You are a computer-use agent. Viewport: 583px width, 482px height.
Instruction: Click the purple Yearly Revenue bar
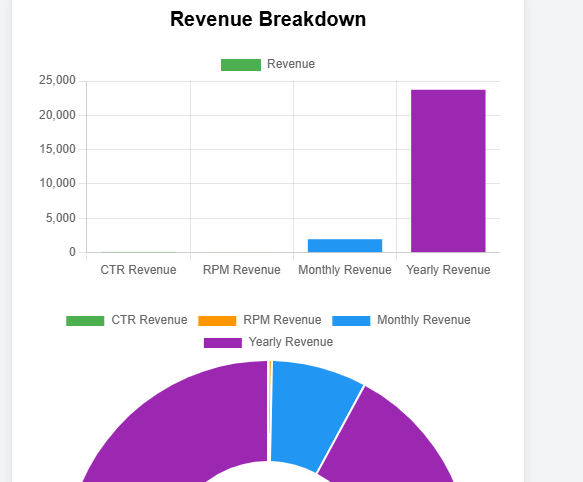coord(448,171)
